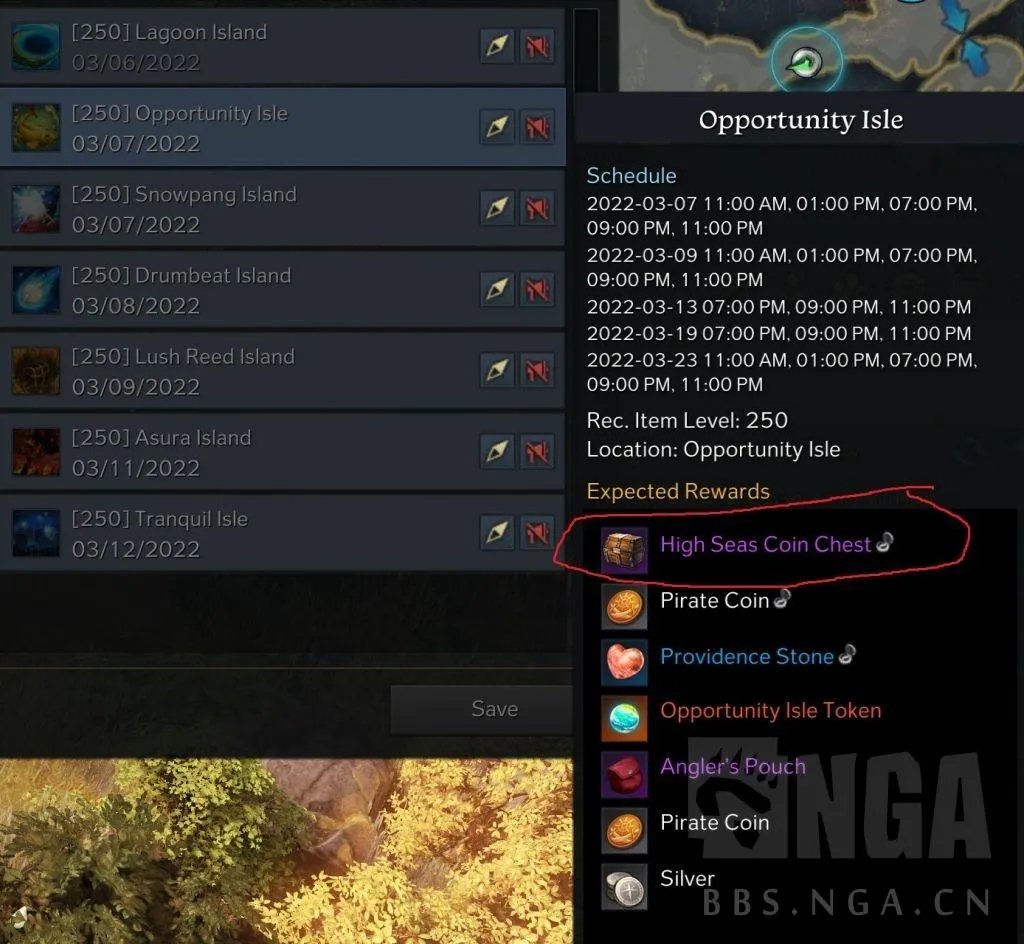Image resolution: width=1024 pixels, height=944 pixels.
Task: Click the compass icon for Lagoon Island
Action: [x=497, y=46]
